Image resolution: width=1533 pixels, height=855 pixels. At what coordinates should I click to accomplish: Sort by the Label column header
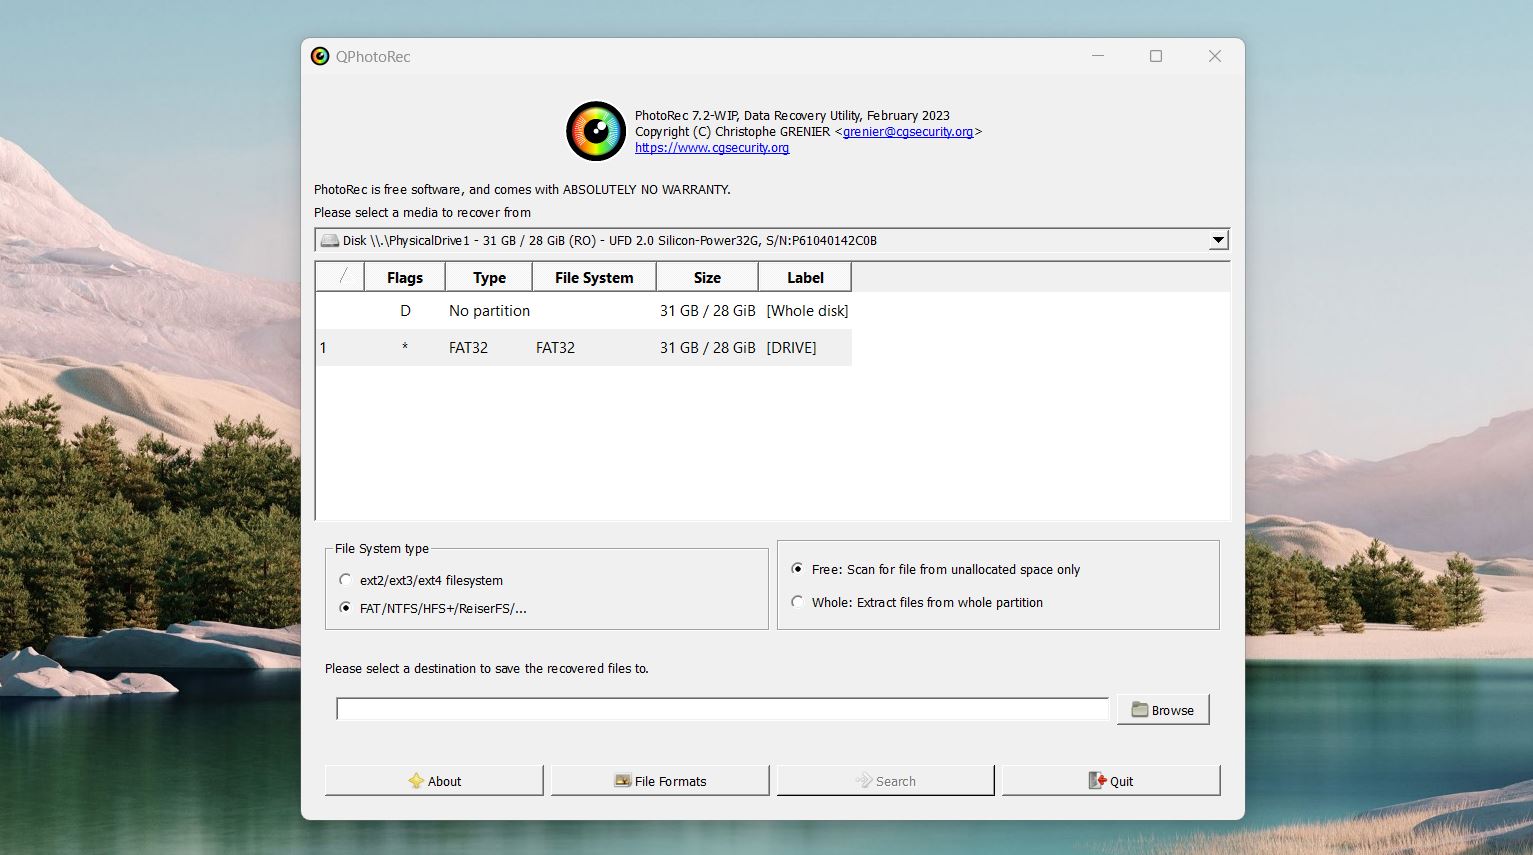(805, 277)
